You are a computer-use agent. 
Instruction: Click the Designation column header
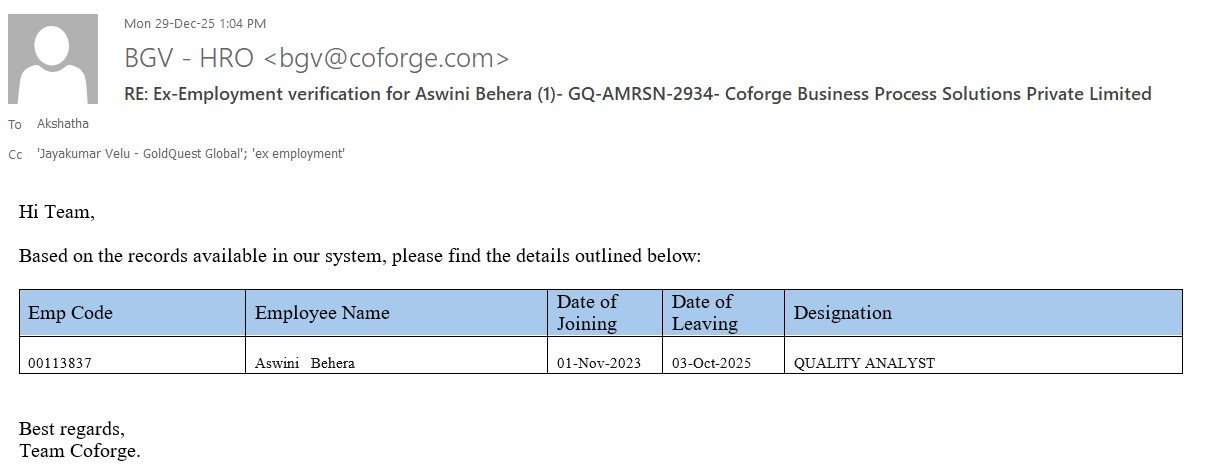tap(842, 313)
